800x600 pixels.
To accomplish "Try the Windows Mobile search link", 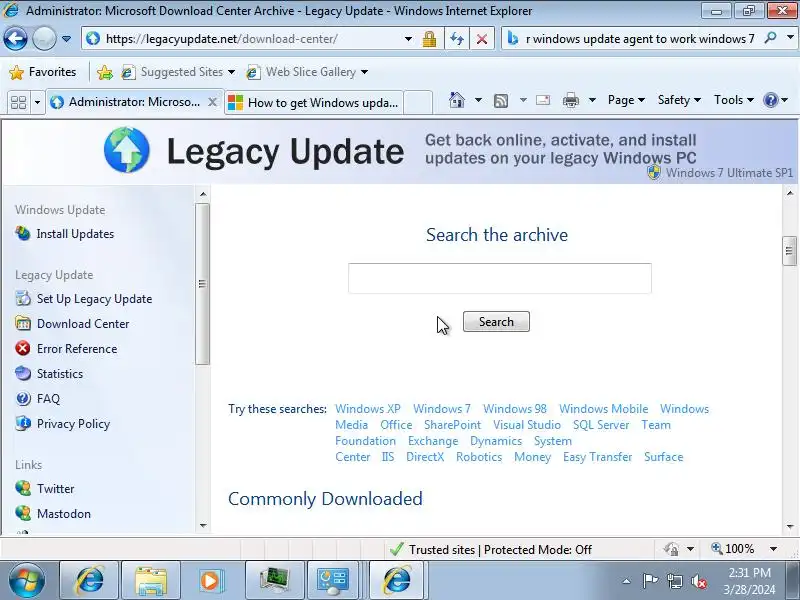I will click(x=604, y=409).
